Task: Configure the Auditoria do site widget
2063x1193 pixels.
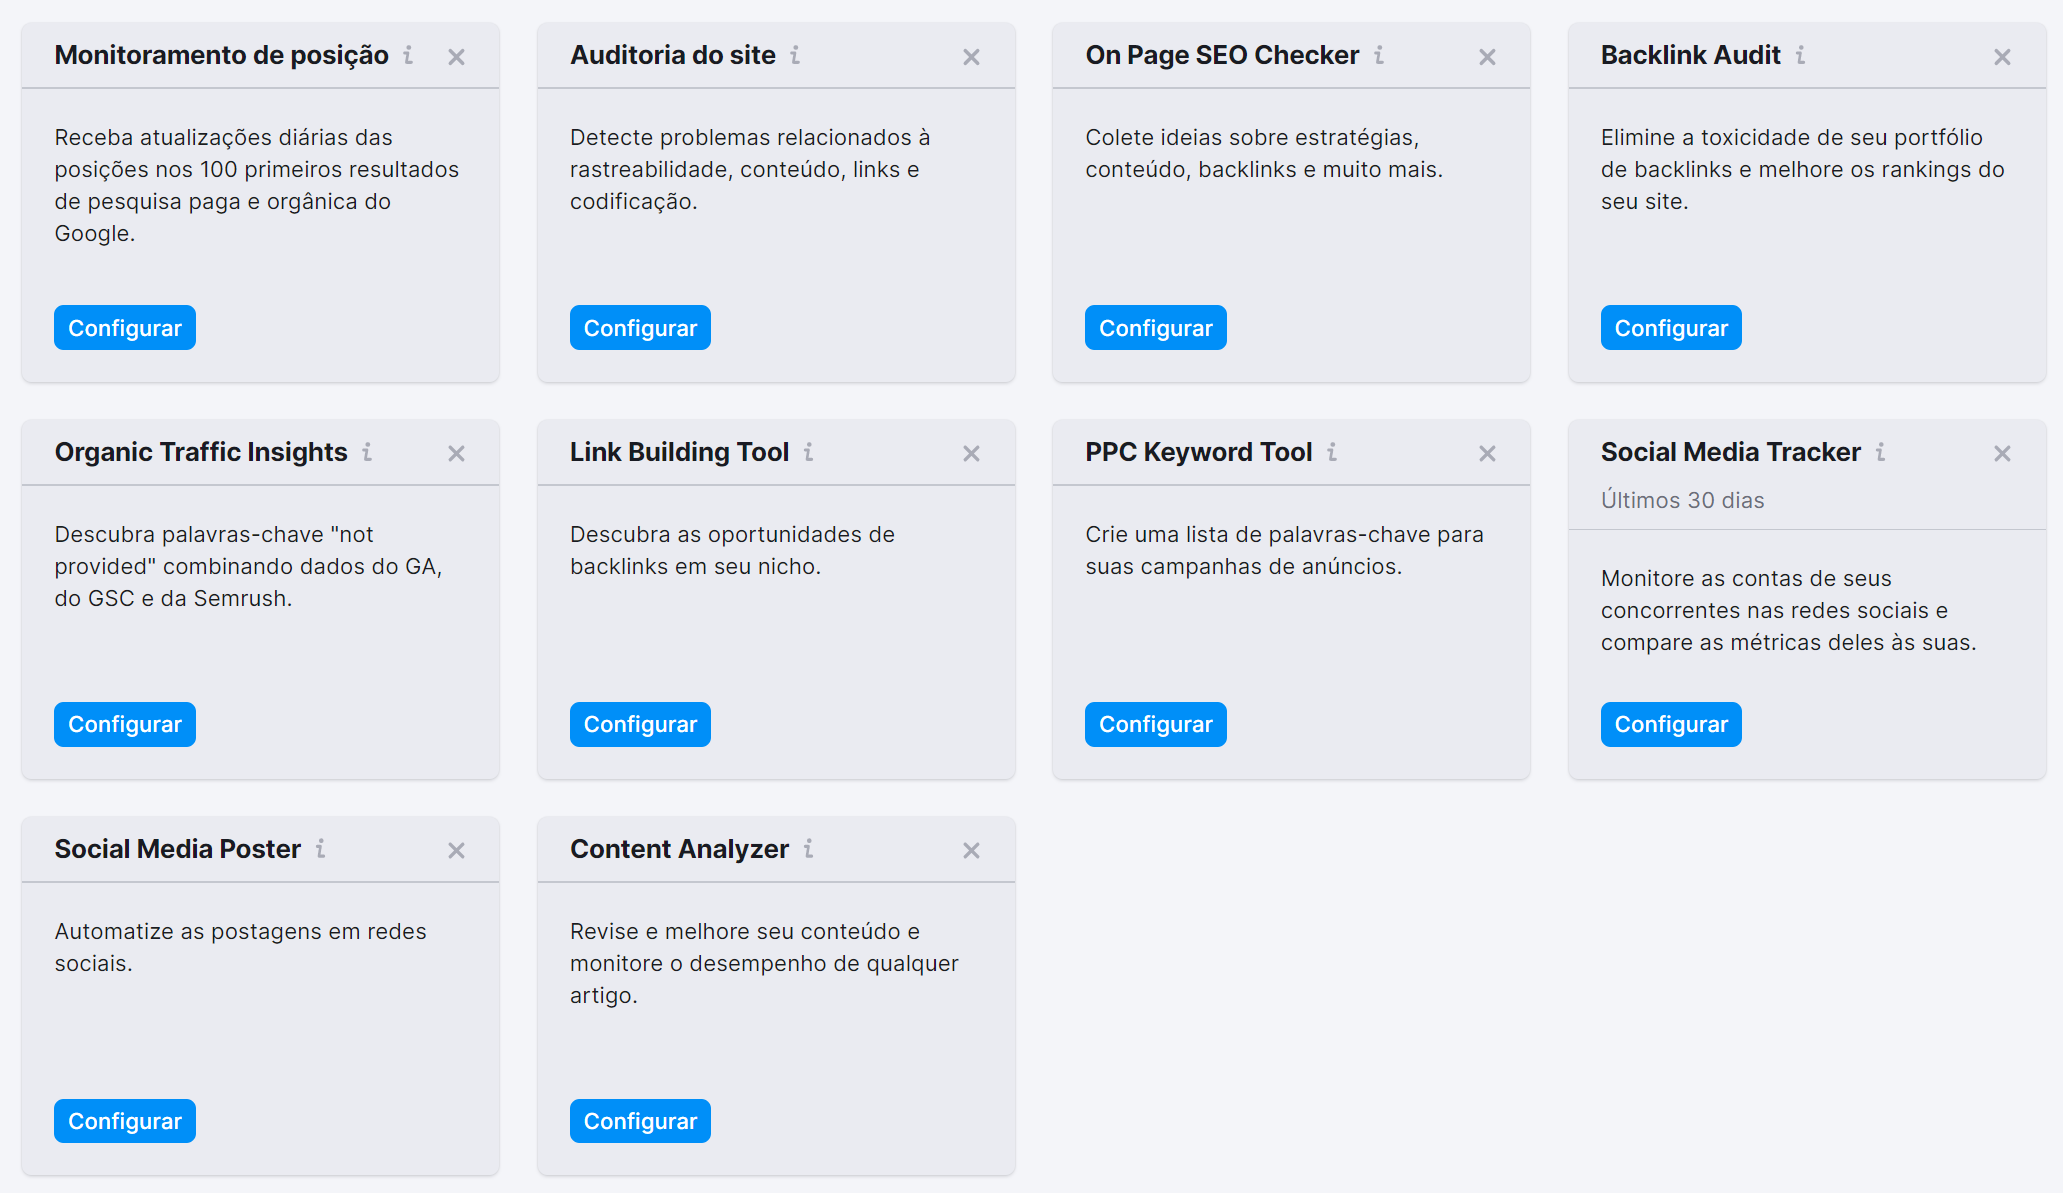Action: point(640,327)
